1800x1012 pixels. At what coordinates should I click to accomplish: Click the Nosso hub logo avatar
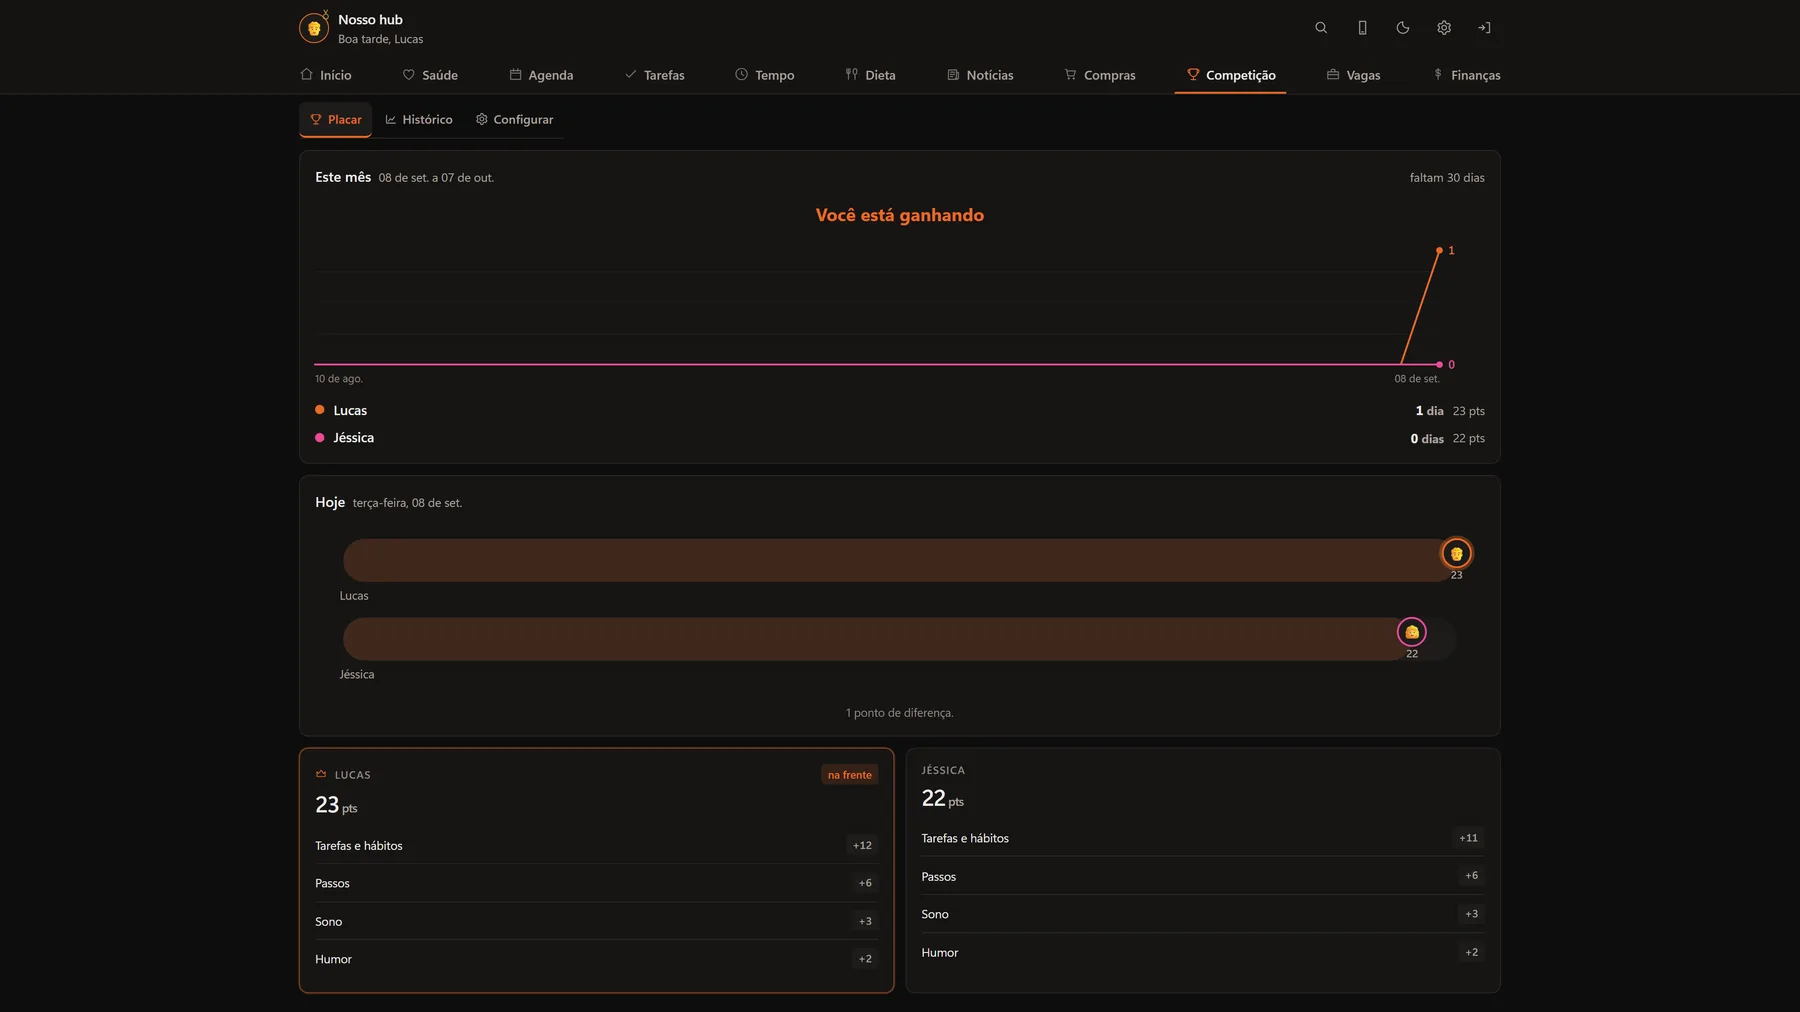tap(314, 28)
